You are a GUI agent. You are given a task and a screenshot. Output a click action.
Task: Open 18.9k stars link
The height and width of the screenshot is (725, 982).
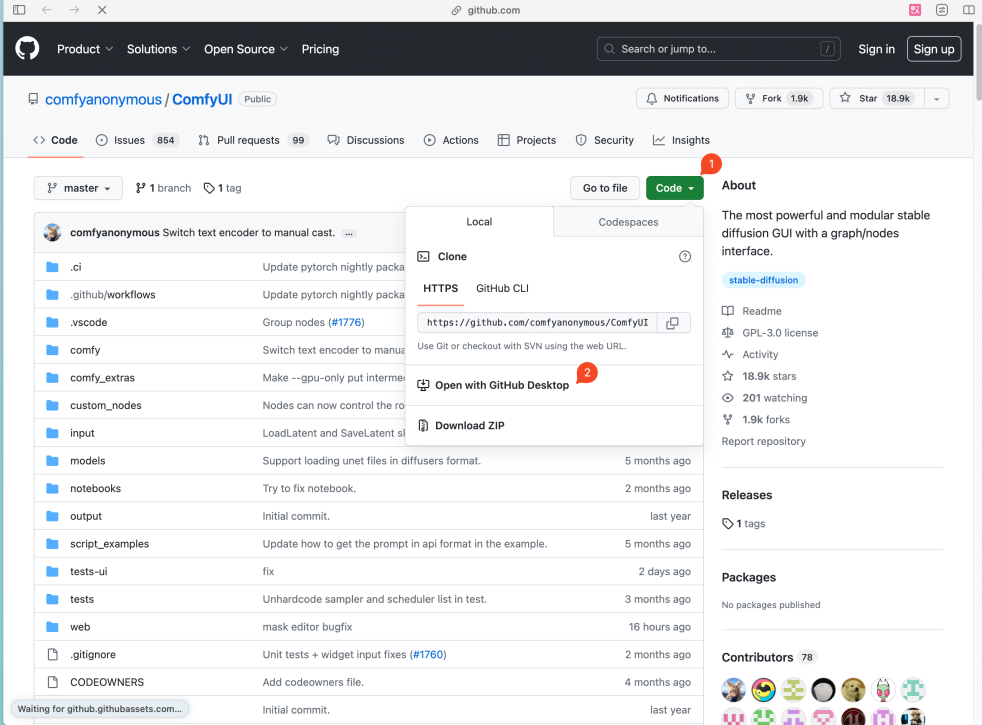click(x=759, y=376)
